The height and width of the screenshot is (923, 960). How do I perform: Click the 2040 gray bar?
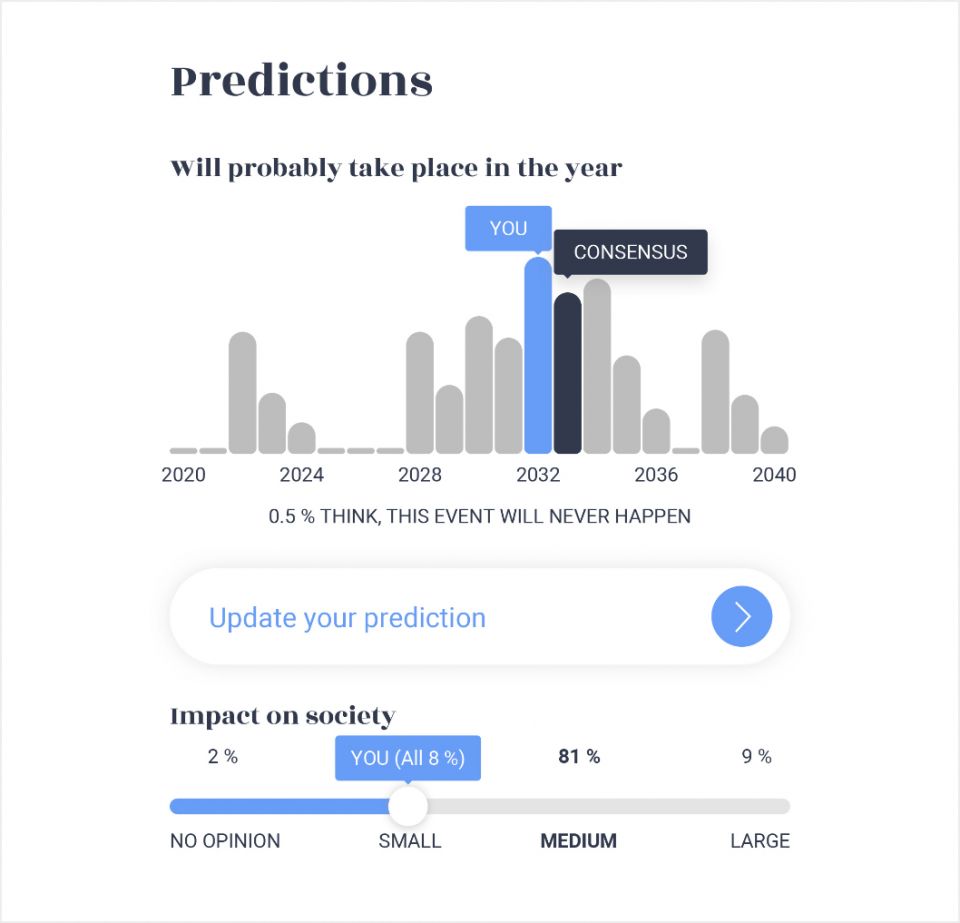point(774,440)
